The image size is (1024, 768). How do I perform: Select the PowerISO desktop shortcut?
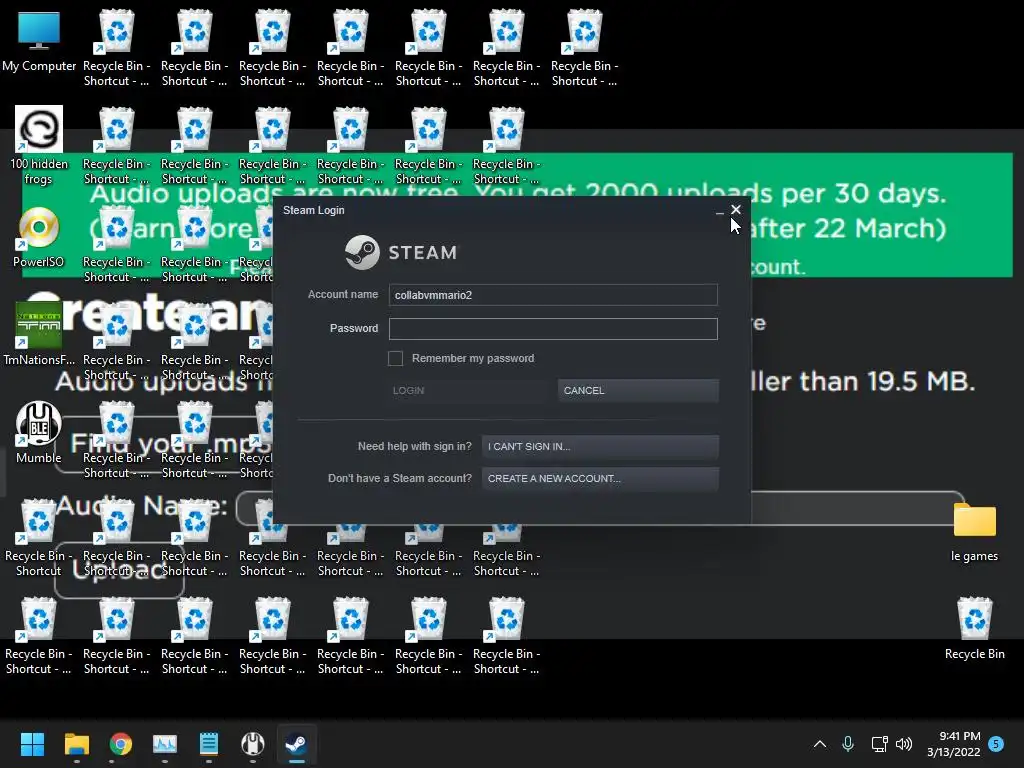point(39,237)
